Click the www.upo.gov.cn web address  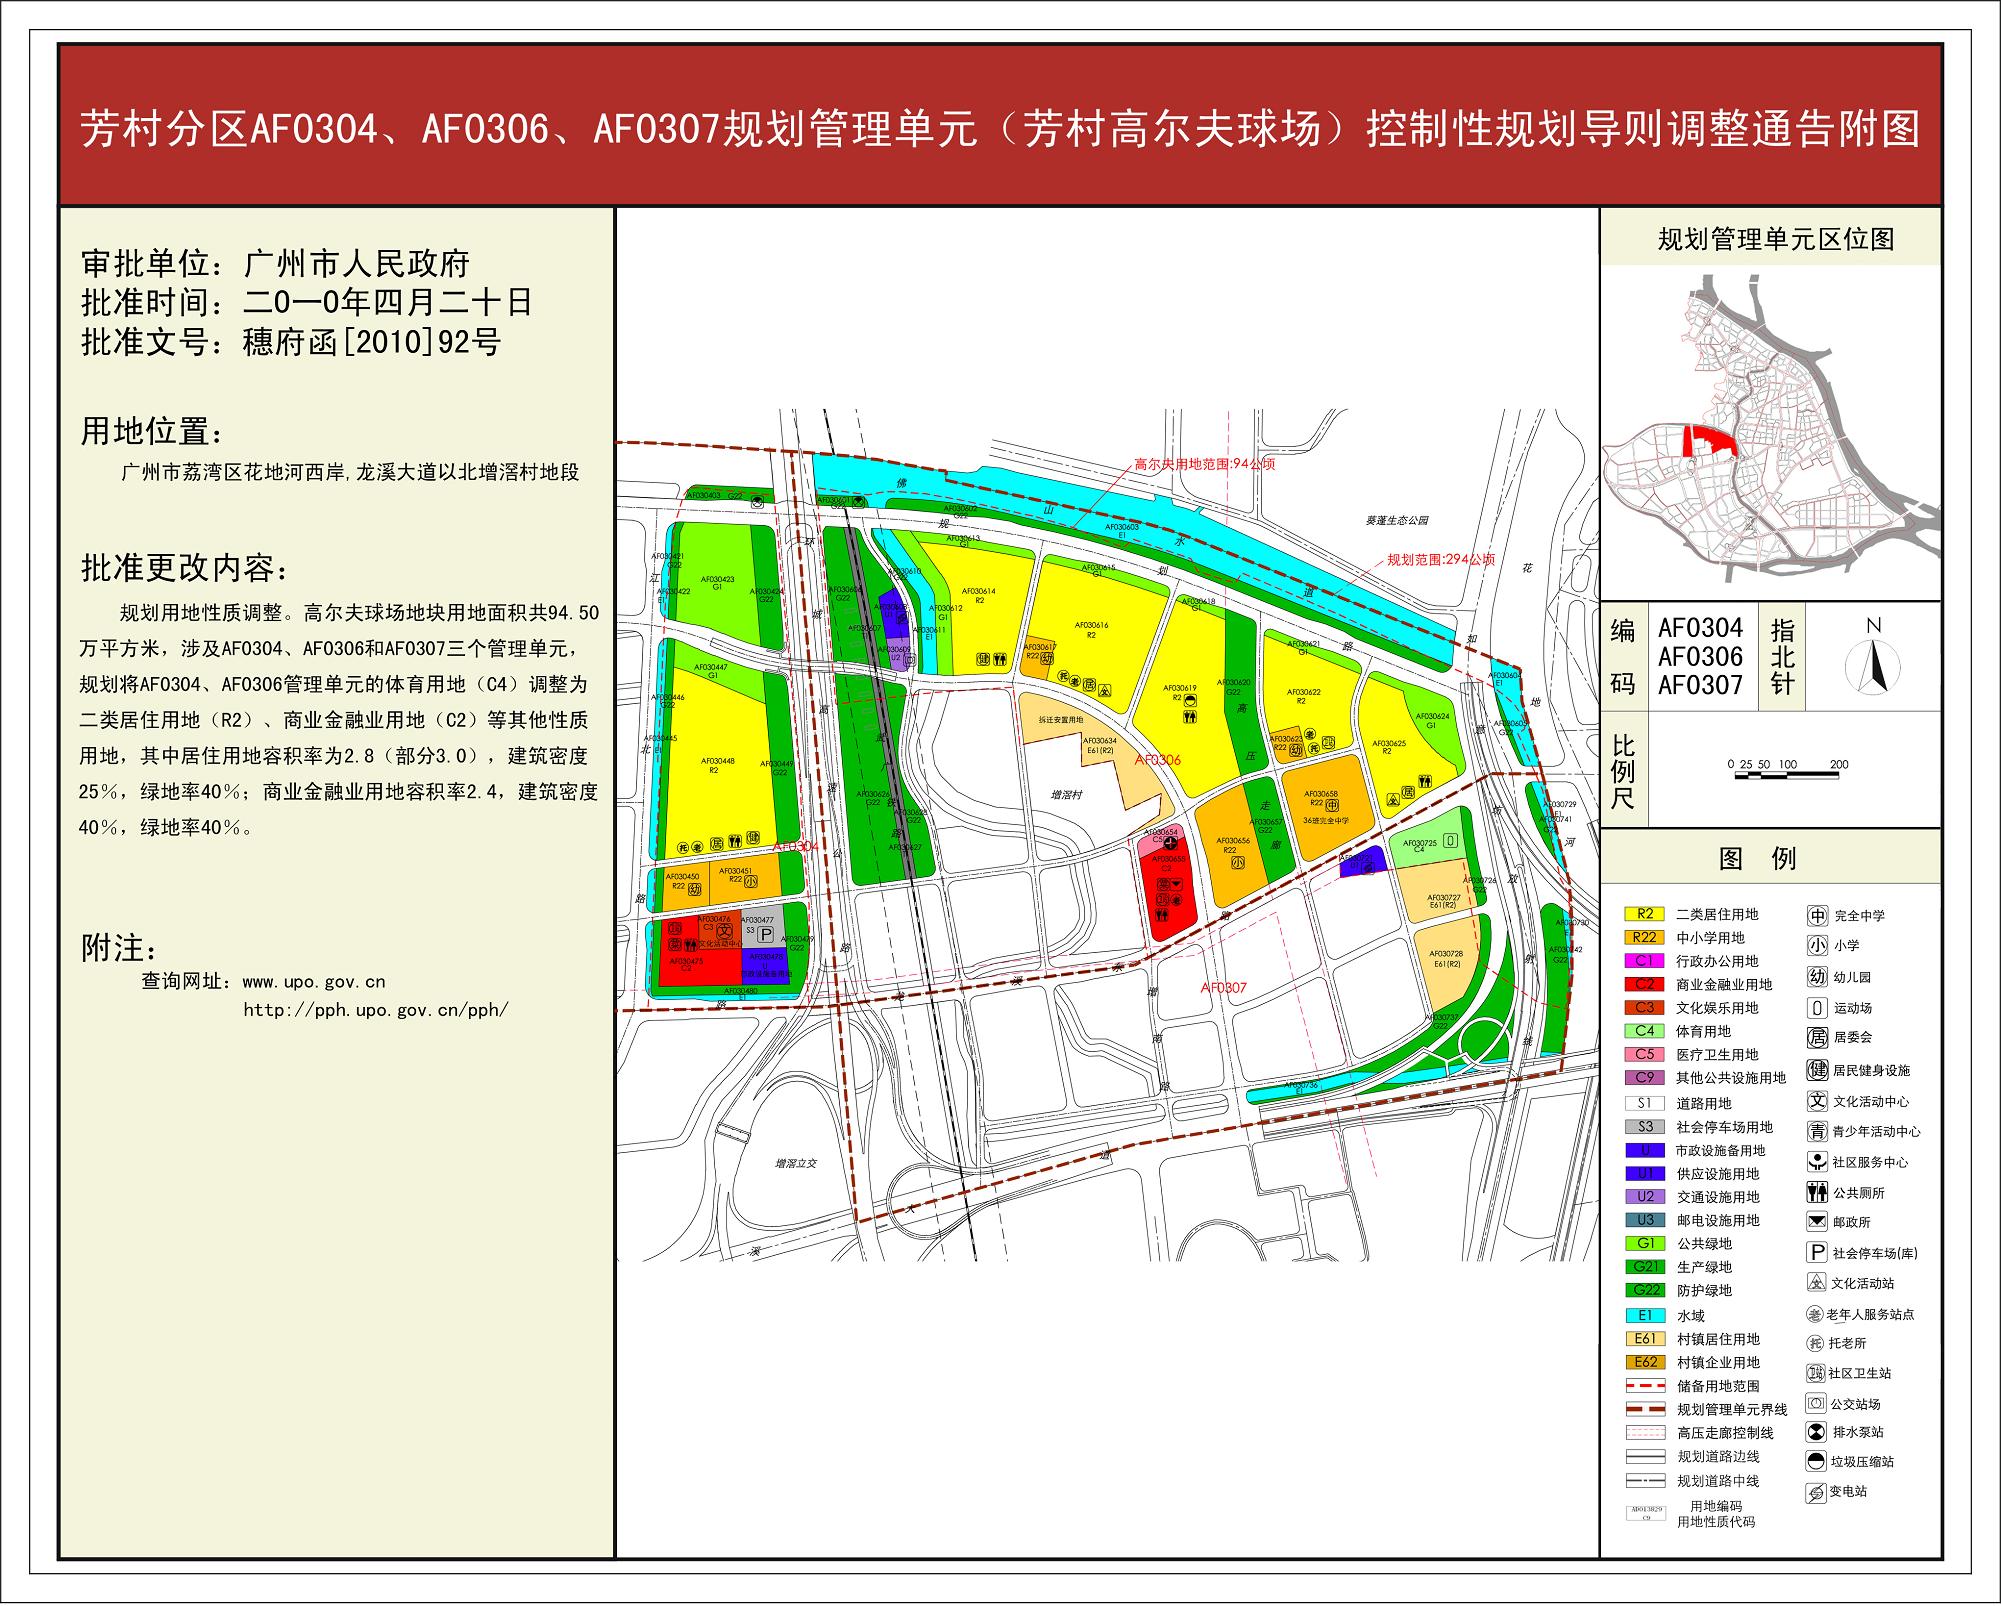(x=313, y=982)
